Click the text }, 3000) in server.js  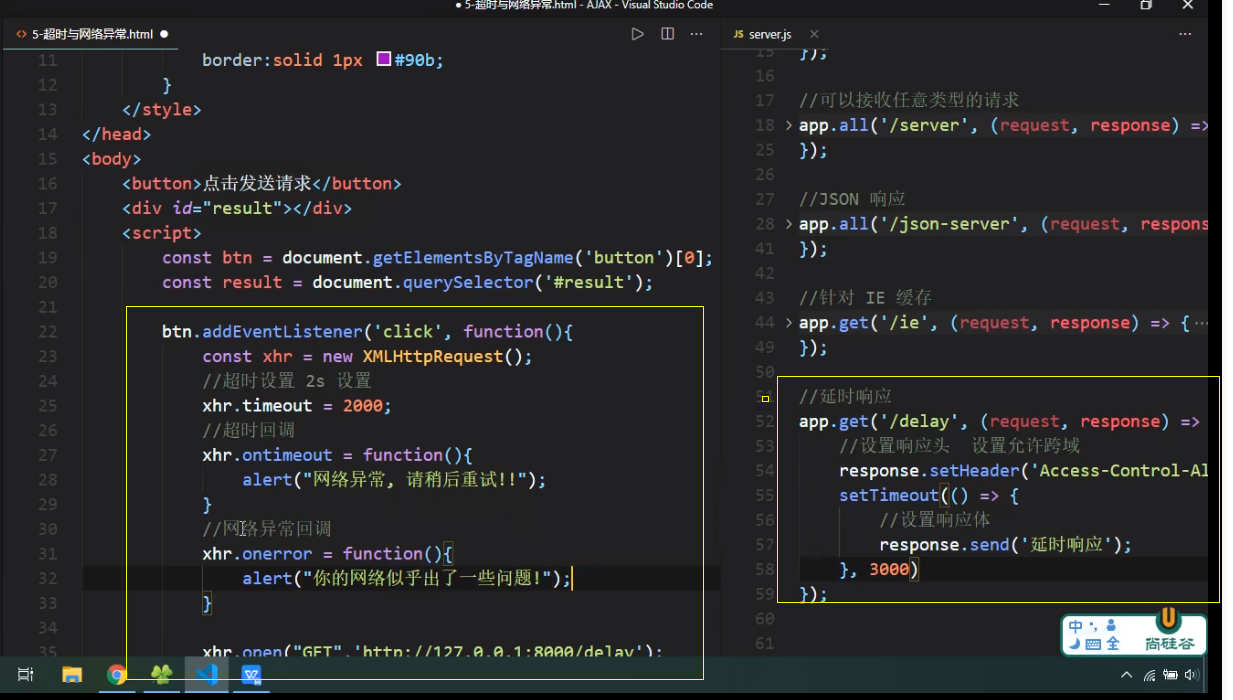point(879,569)
